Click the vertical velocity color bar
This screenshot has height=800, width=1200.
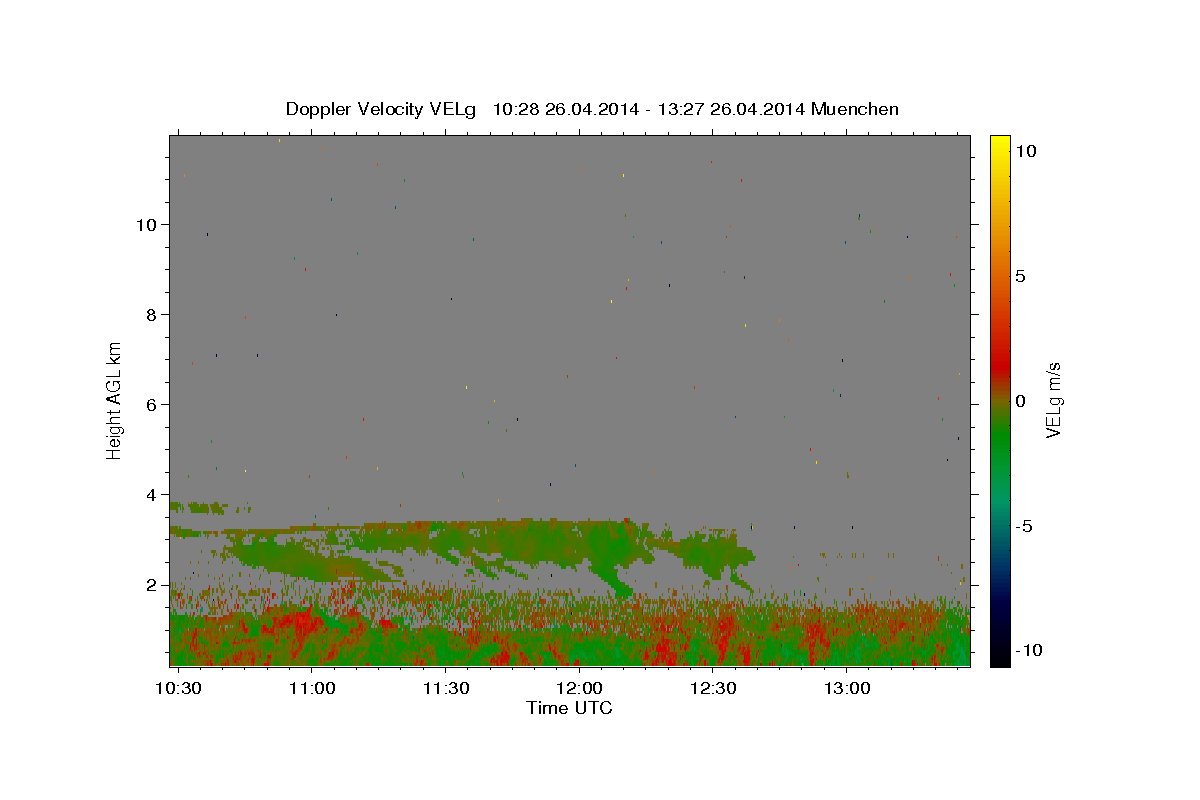click(999, 400)
